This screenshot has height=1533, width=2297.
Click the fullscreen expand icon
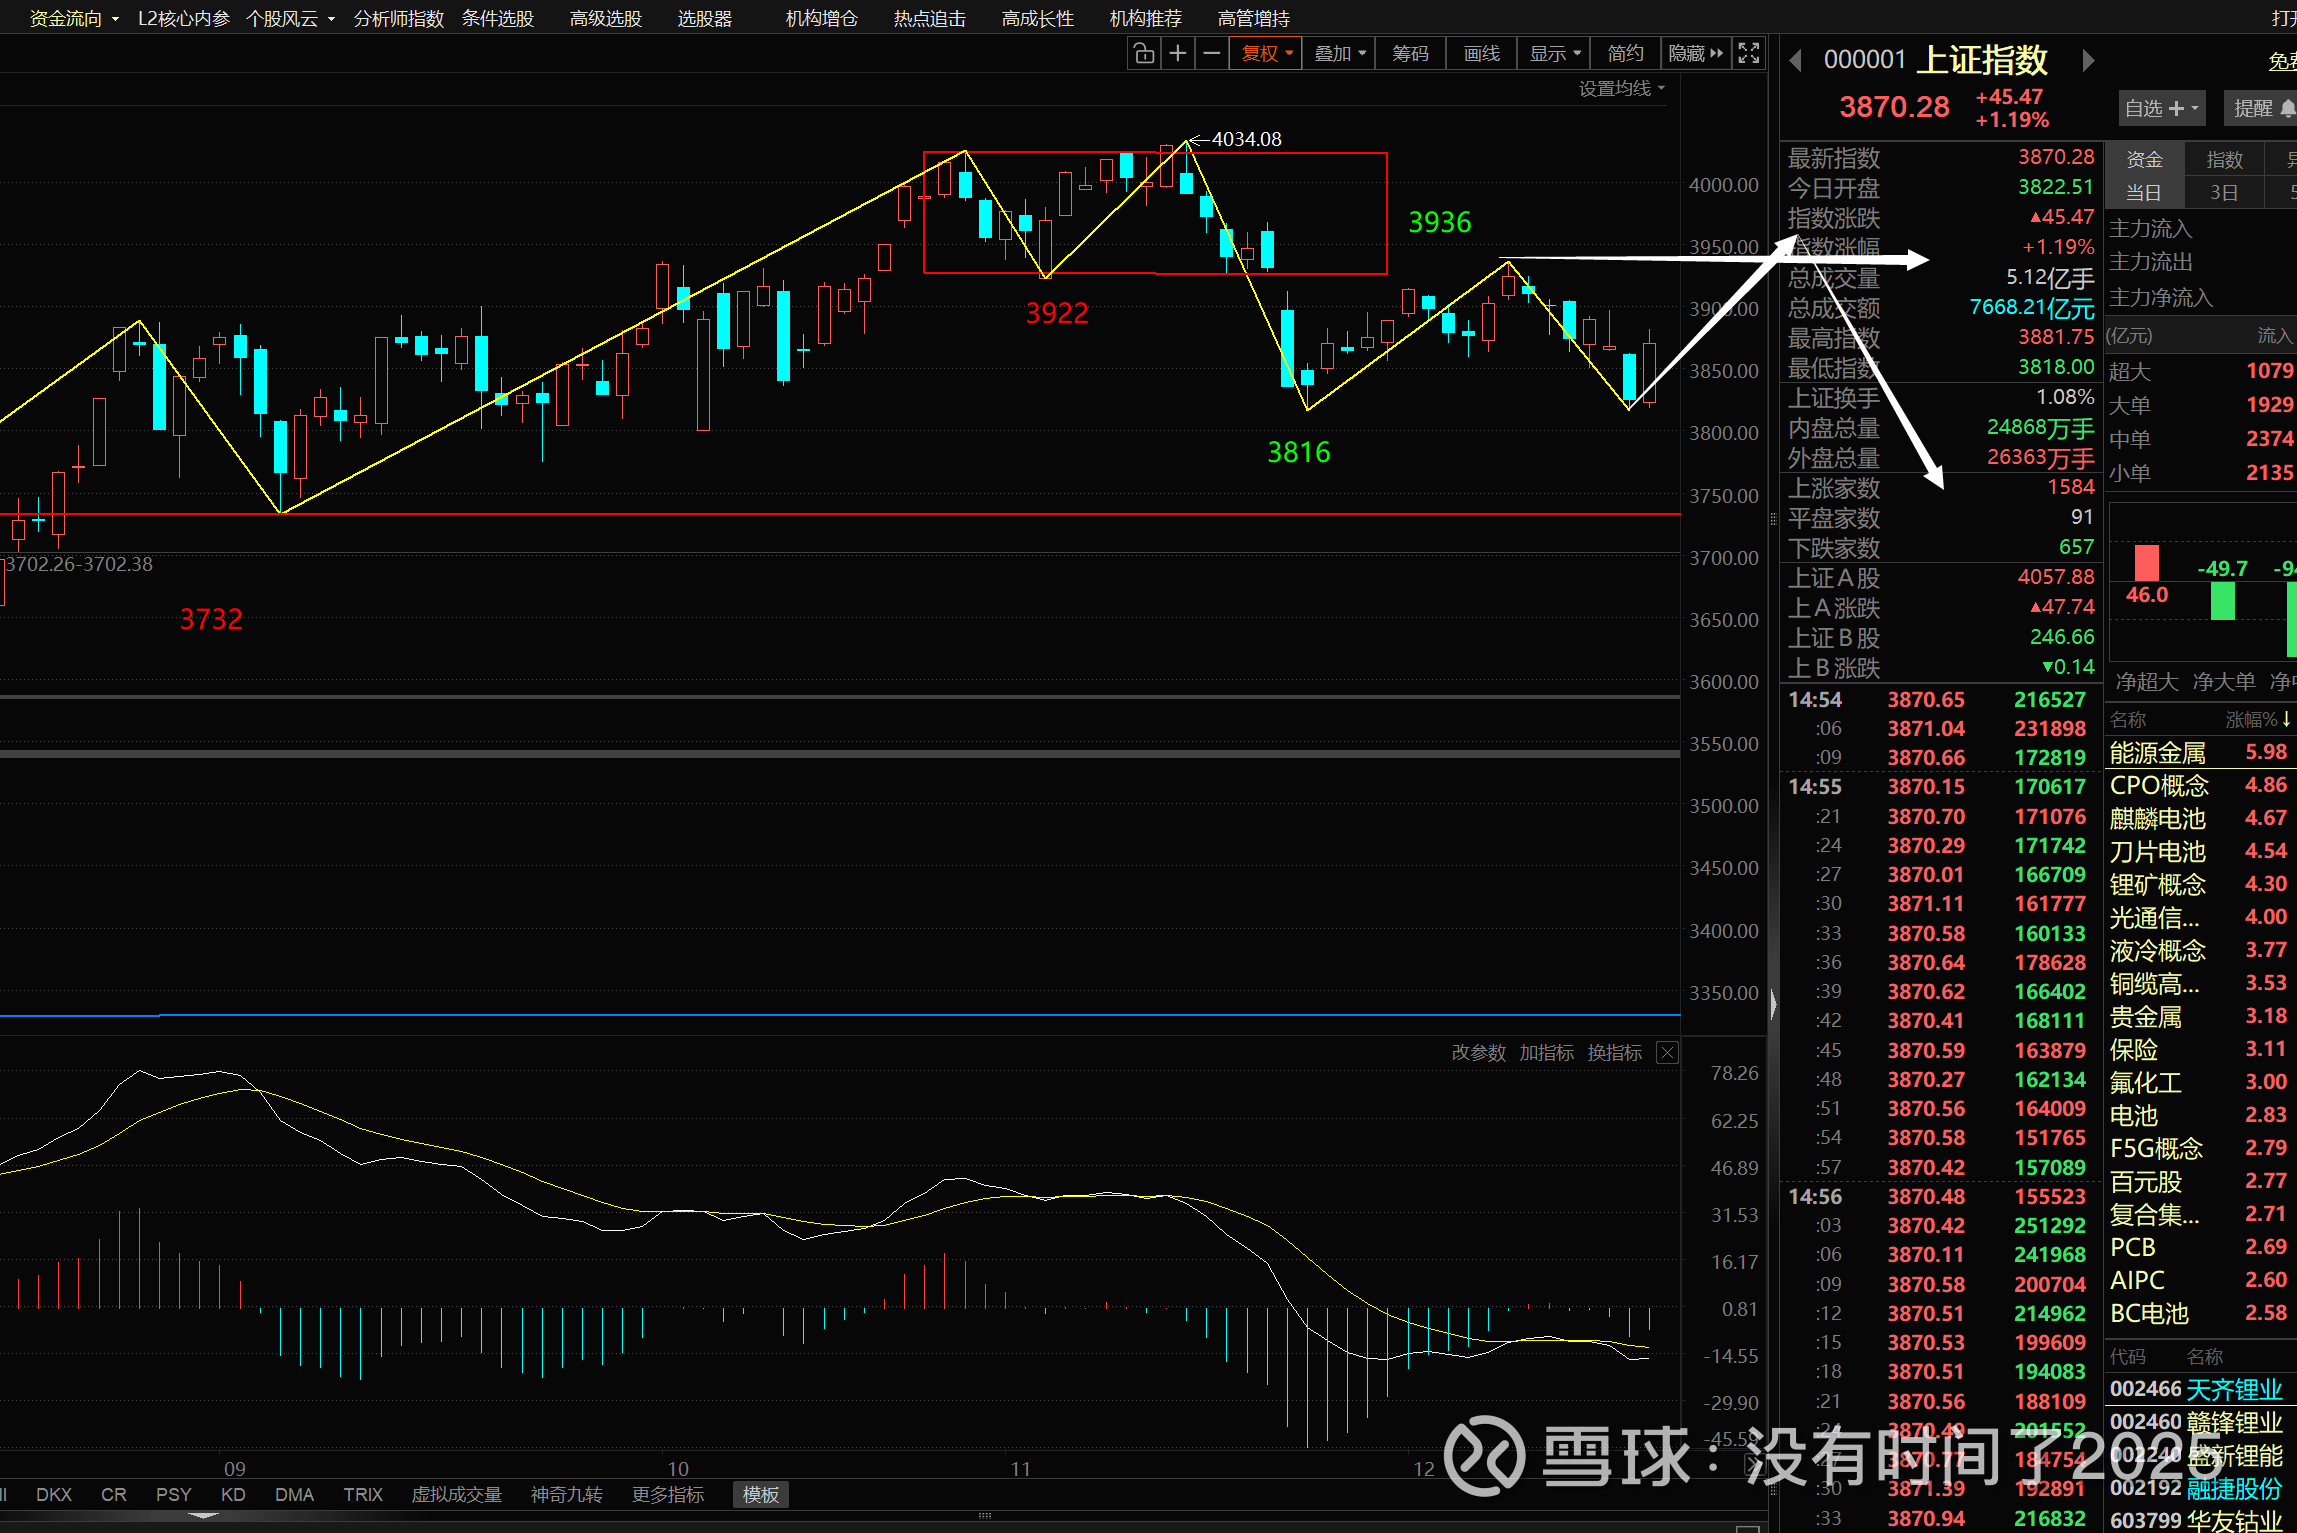(1748, 53)
